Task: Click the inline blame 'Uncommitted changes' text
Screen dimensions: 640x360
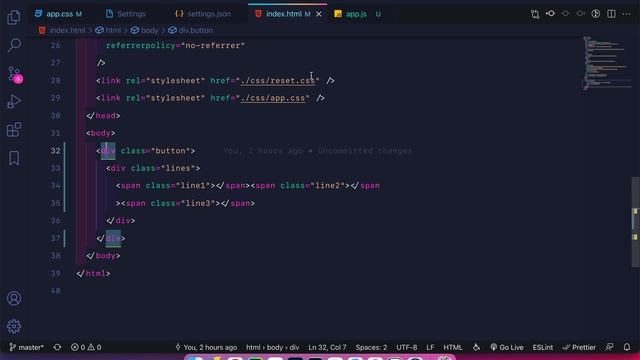Action: (x=364, y=151)
